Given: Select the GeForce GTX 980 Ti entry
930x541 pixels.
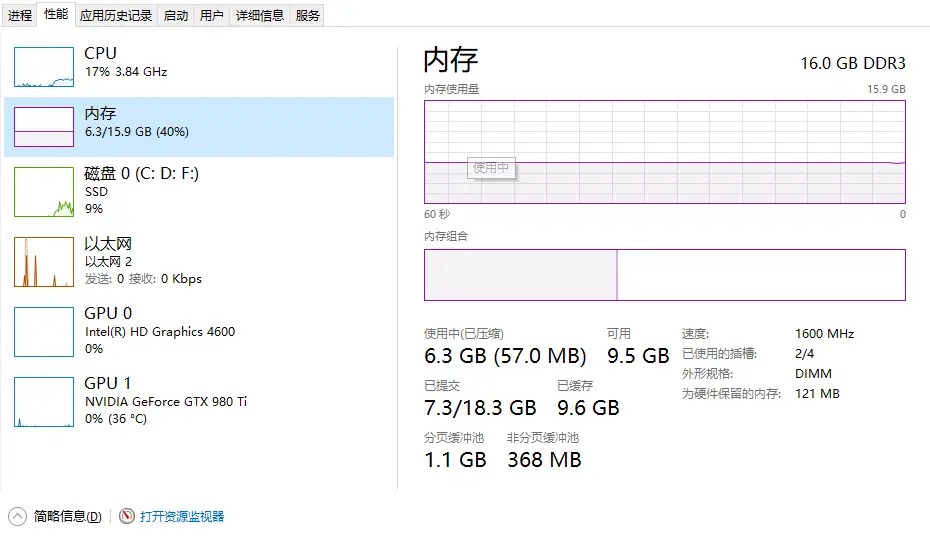Looking at the screenshot, I should pyautogui.click(x=165, y=401).
